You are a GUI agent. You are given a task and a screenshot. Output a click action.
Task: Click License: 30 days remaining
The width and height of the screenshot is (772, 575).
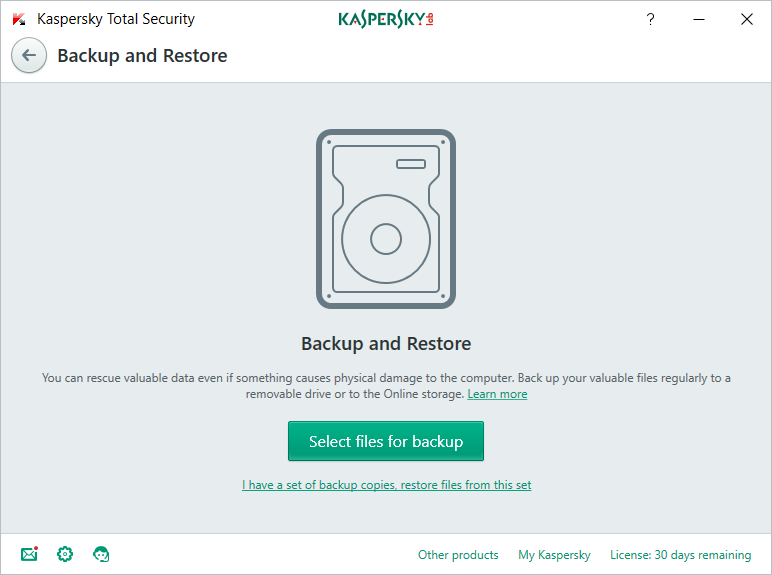pyautogui.click(x=680, y=555)
